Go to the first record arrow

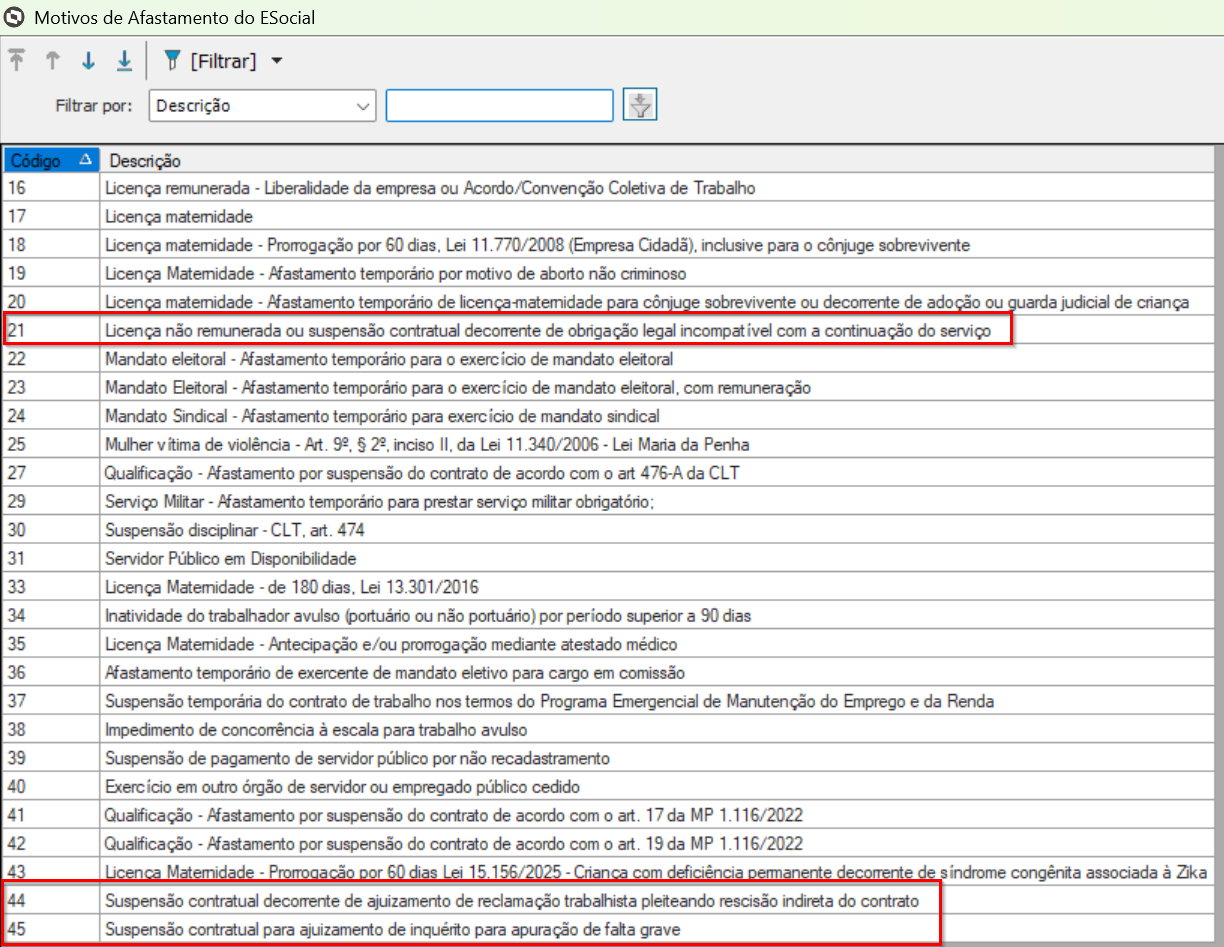[x=16, y=61]
